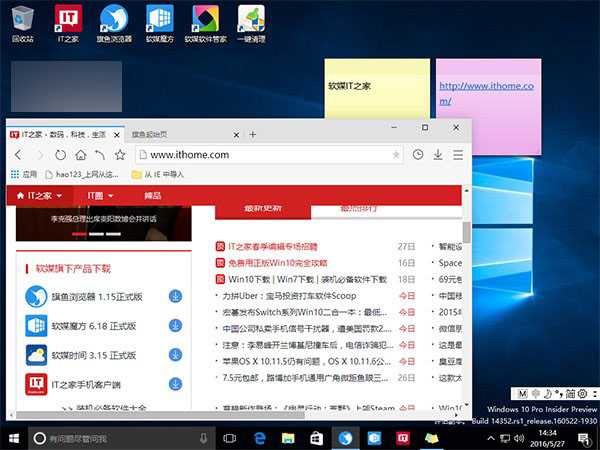Open the browser downloads icon in toolbar

(437, 155)
